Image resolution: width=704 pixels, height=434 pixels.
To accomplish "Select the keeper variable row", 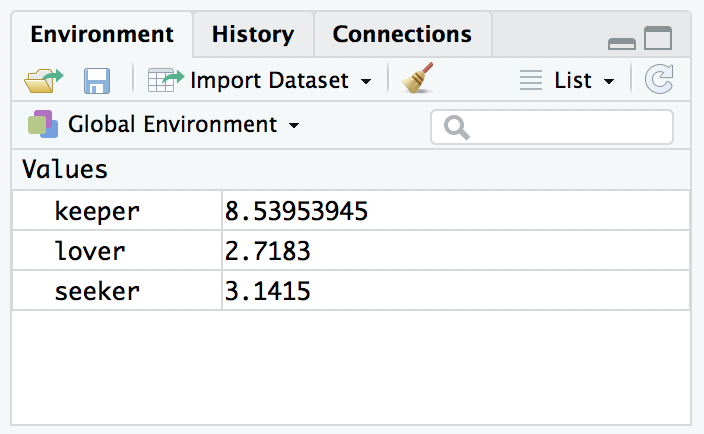I will click(x=351, y=210).
